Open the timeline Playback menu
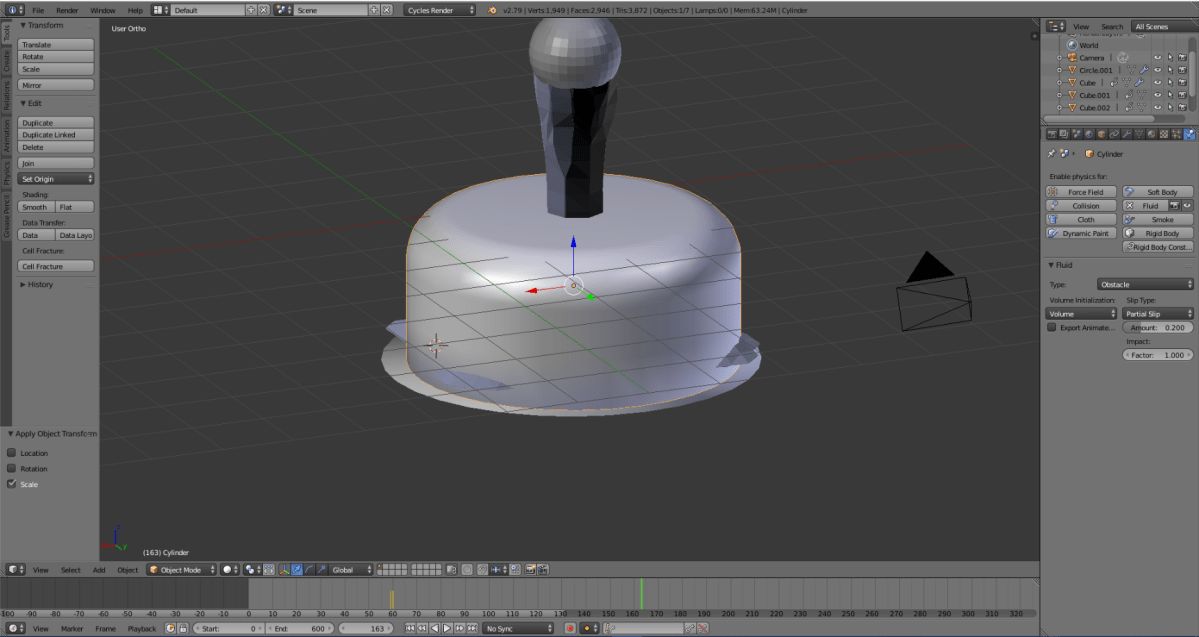This screenshot has width=1199, height=637. [x=141, y=629]
